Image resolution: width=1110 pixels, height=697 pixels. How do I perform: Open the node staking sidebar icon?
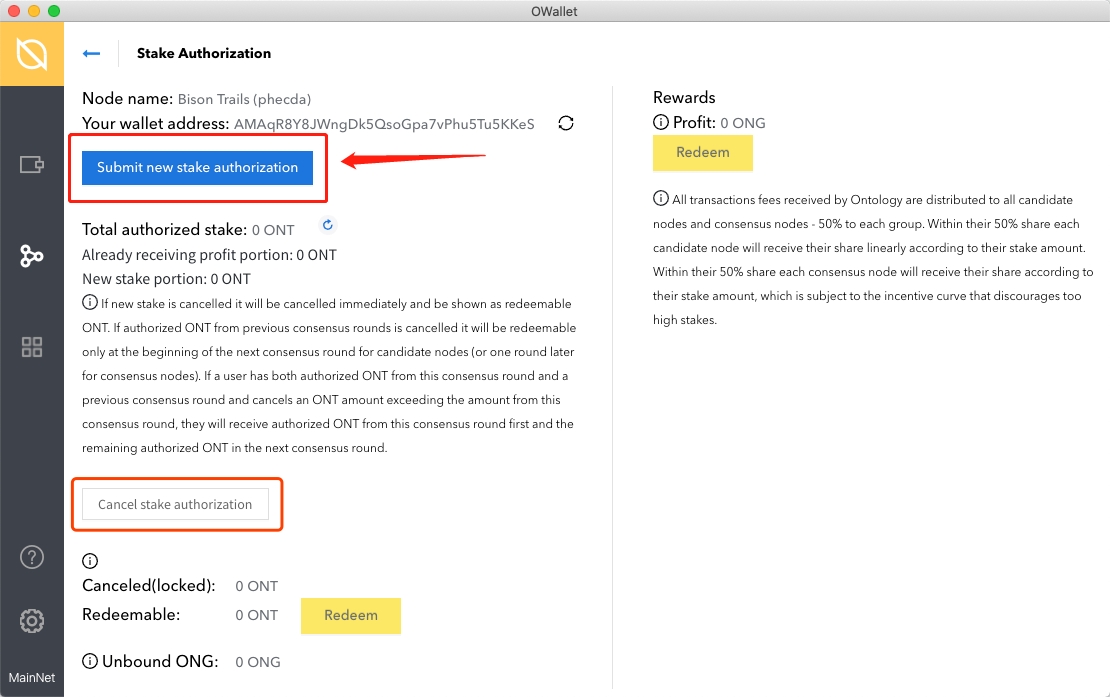click(32, 256)
